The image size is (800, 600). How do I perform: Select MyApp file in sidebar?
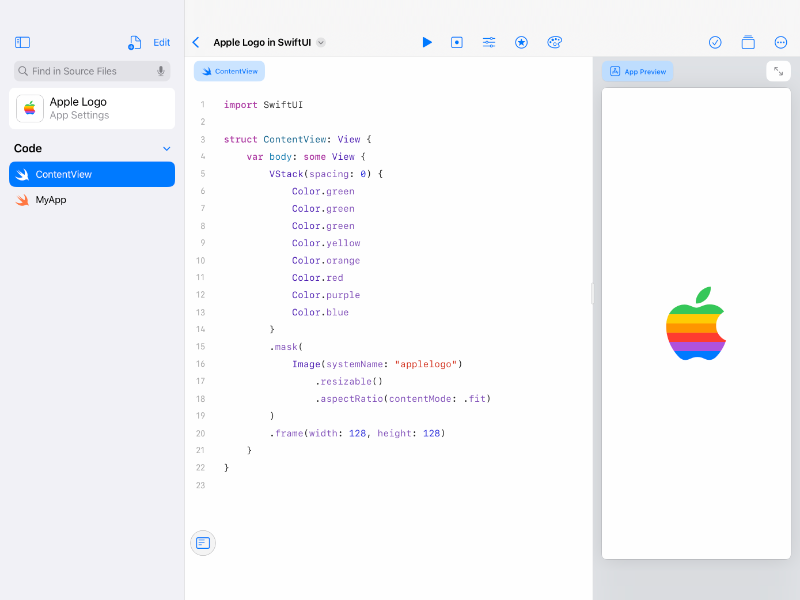click(51, 200)
